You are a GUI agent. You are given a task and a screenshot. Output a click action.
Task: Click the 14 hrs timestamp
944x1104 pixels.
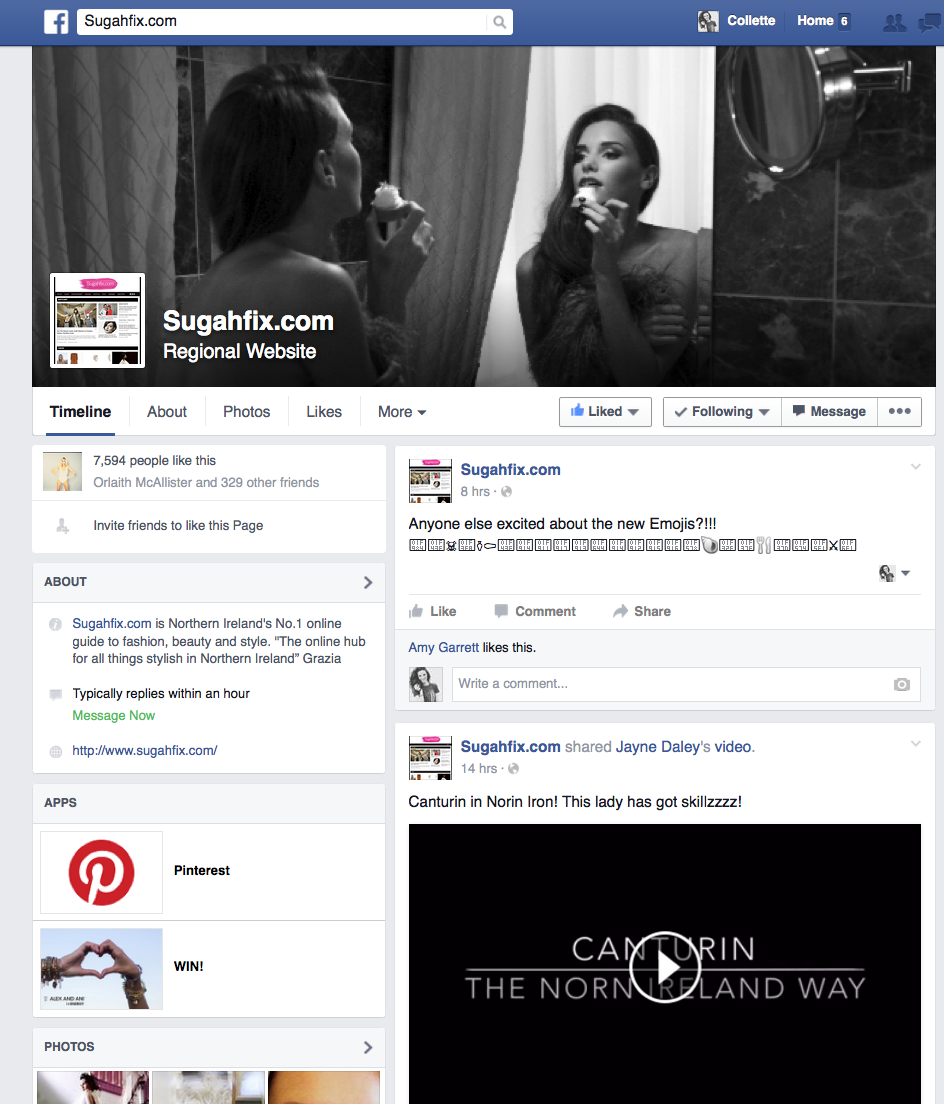click(479, 768)
